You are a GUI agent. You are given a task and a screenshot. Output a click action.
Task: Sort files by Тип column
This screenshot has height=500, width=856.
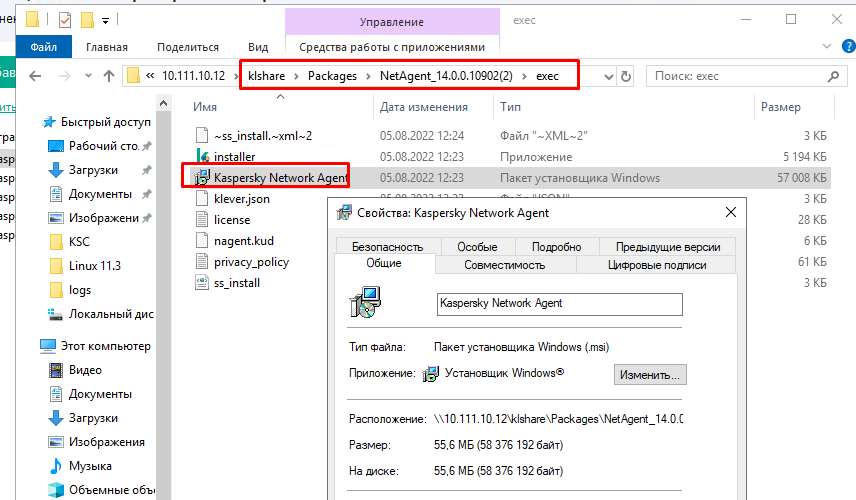pyautogui.click(x=510, y=107)
